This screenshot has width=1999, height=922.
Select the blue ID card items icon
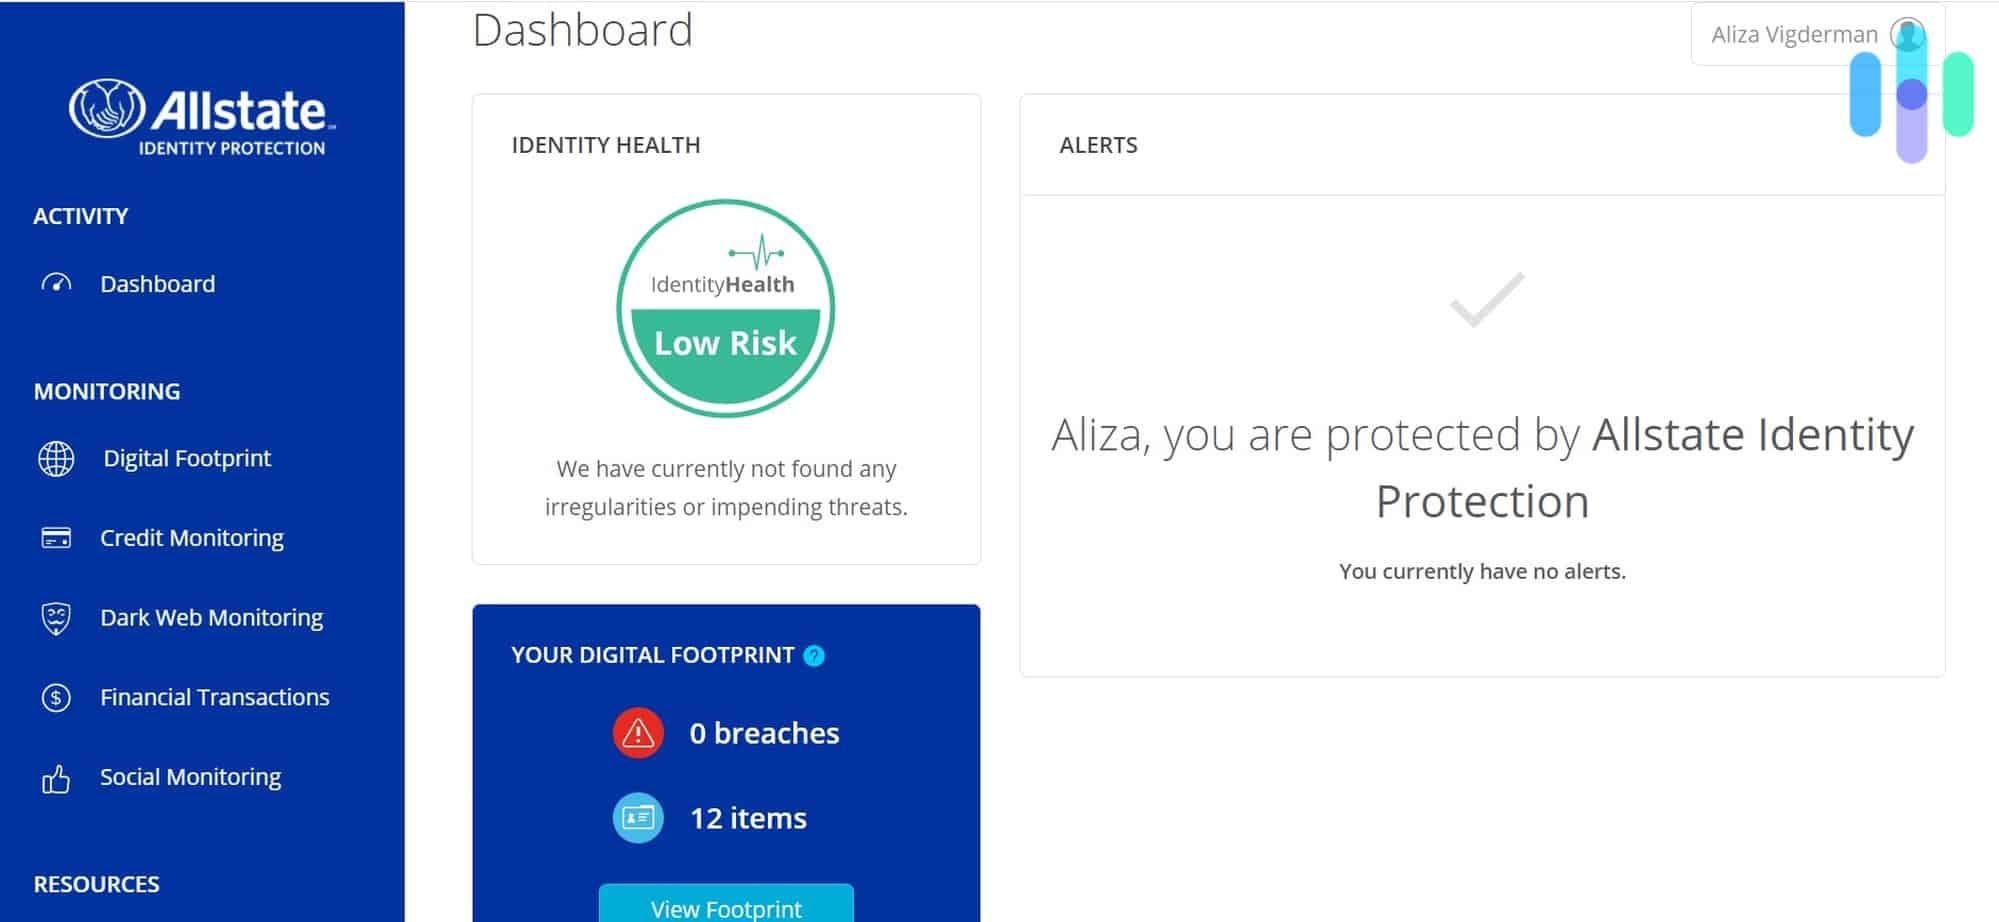[x=638, y=817]
